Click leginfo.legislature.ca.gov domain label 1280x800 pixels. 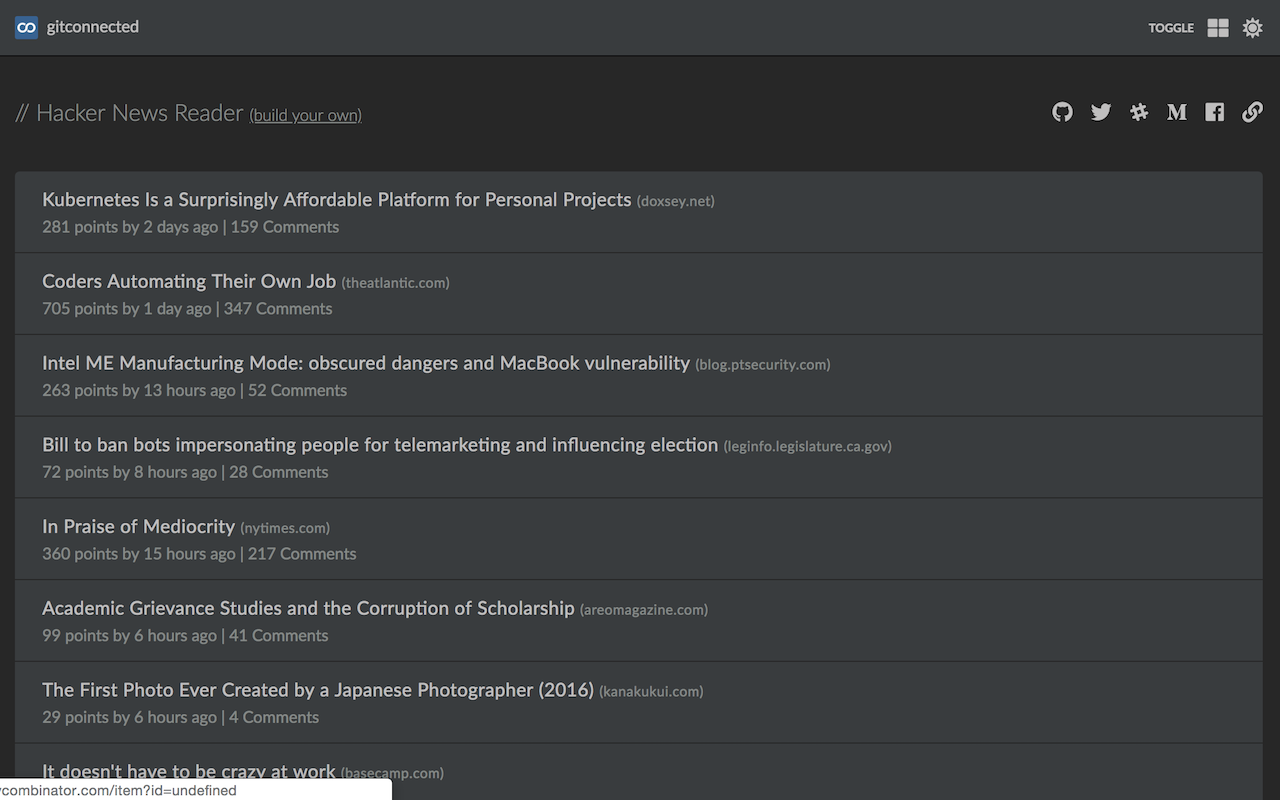tap(808, 446)
